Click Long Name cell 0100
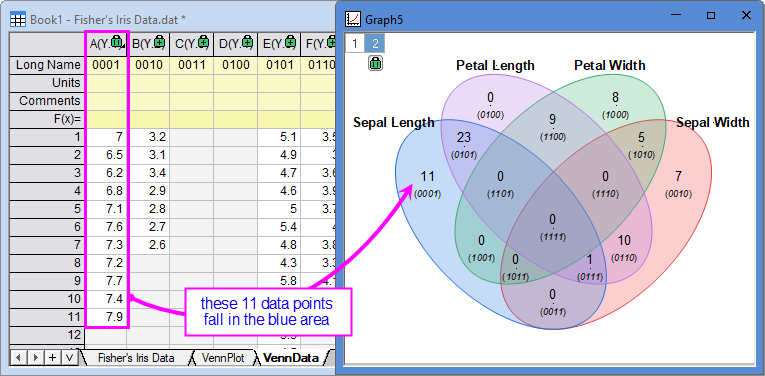 click(235, 65)
